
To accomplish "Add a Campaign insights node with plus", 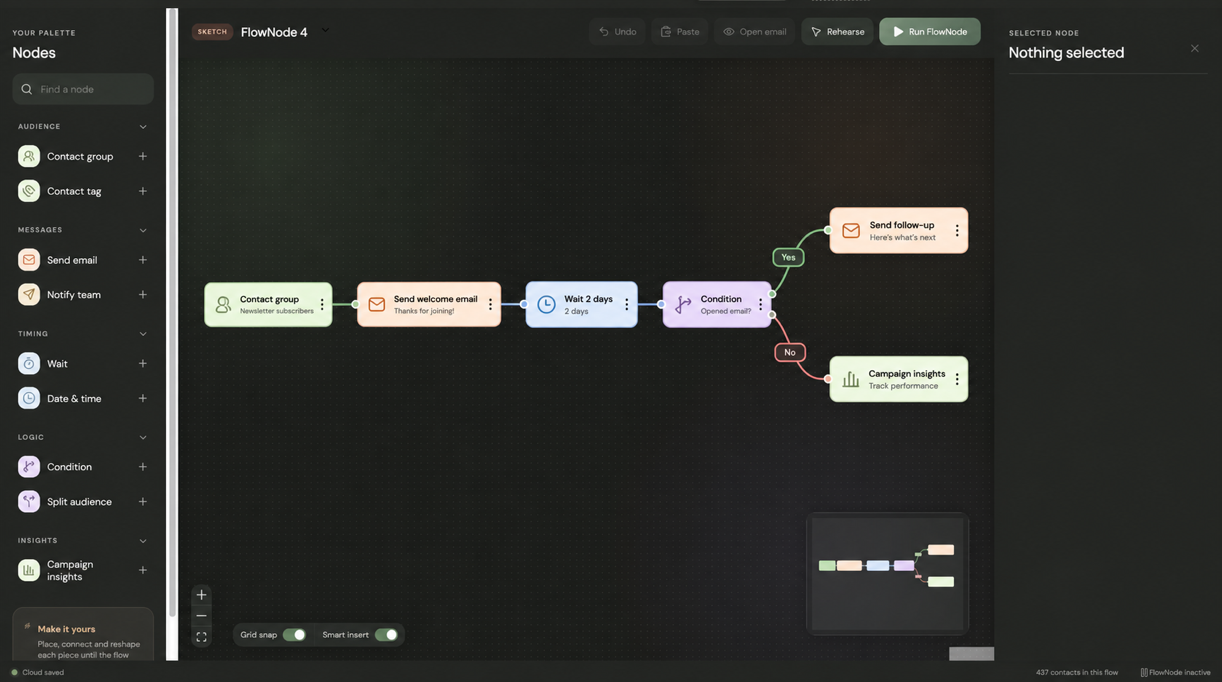I will [143, 570].
